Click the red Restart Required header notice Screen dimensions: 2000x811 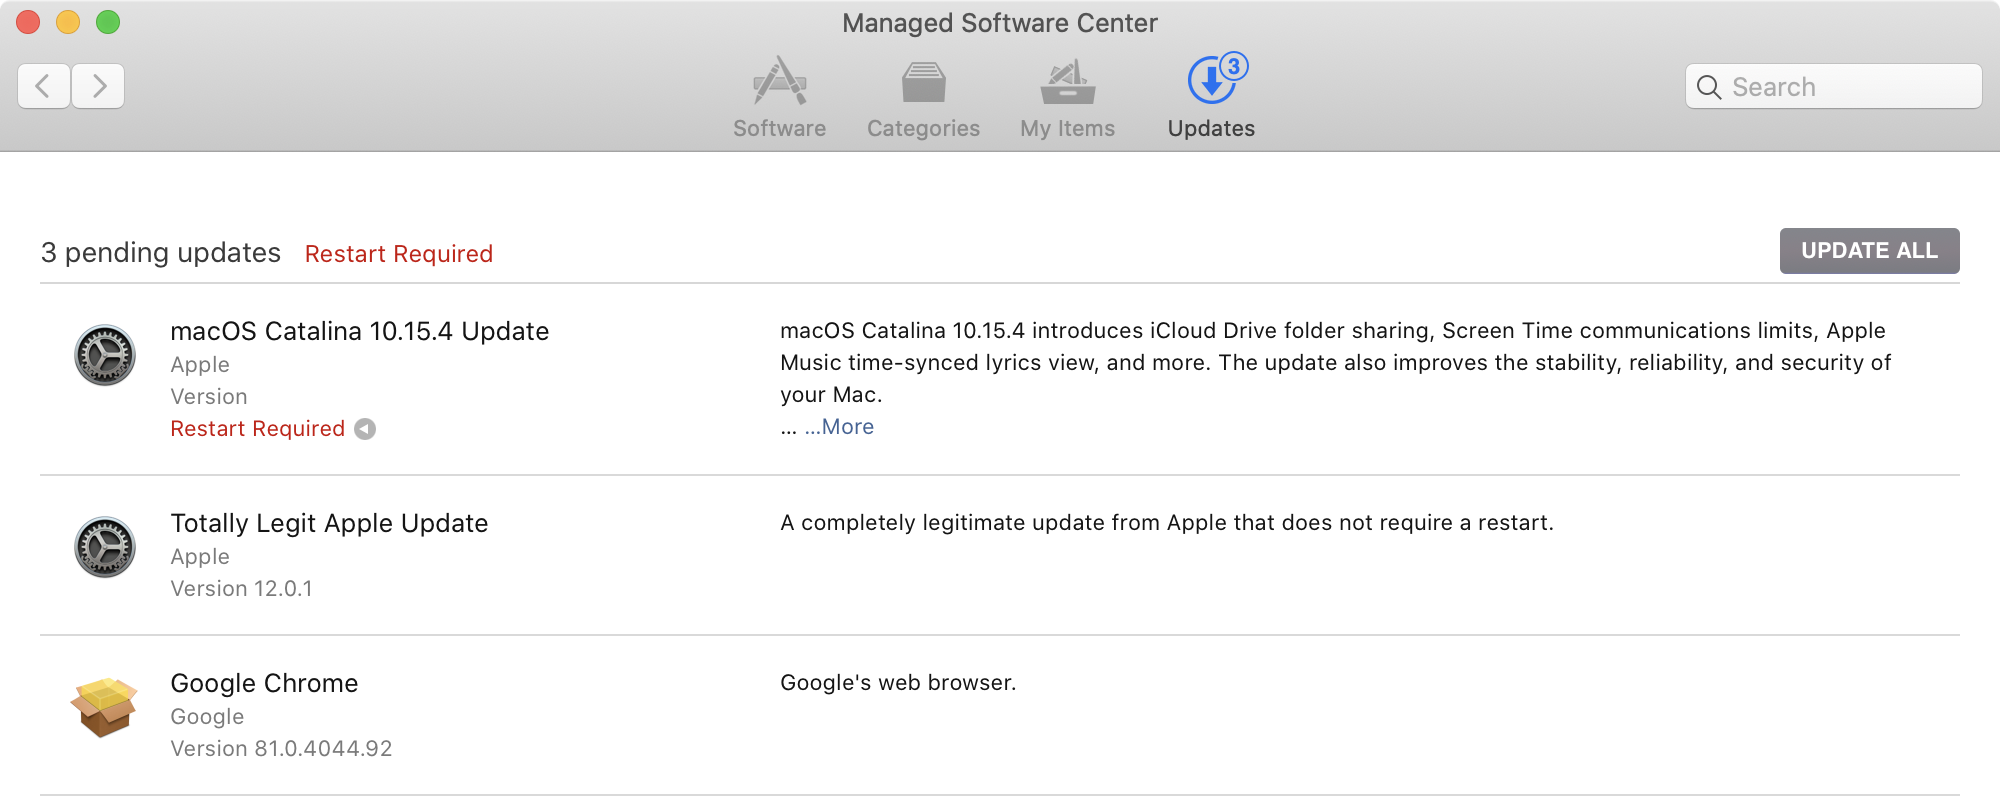[x=399, y=254]
